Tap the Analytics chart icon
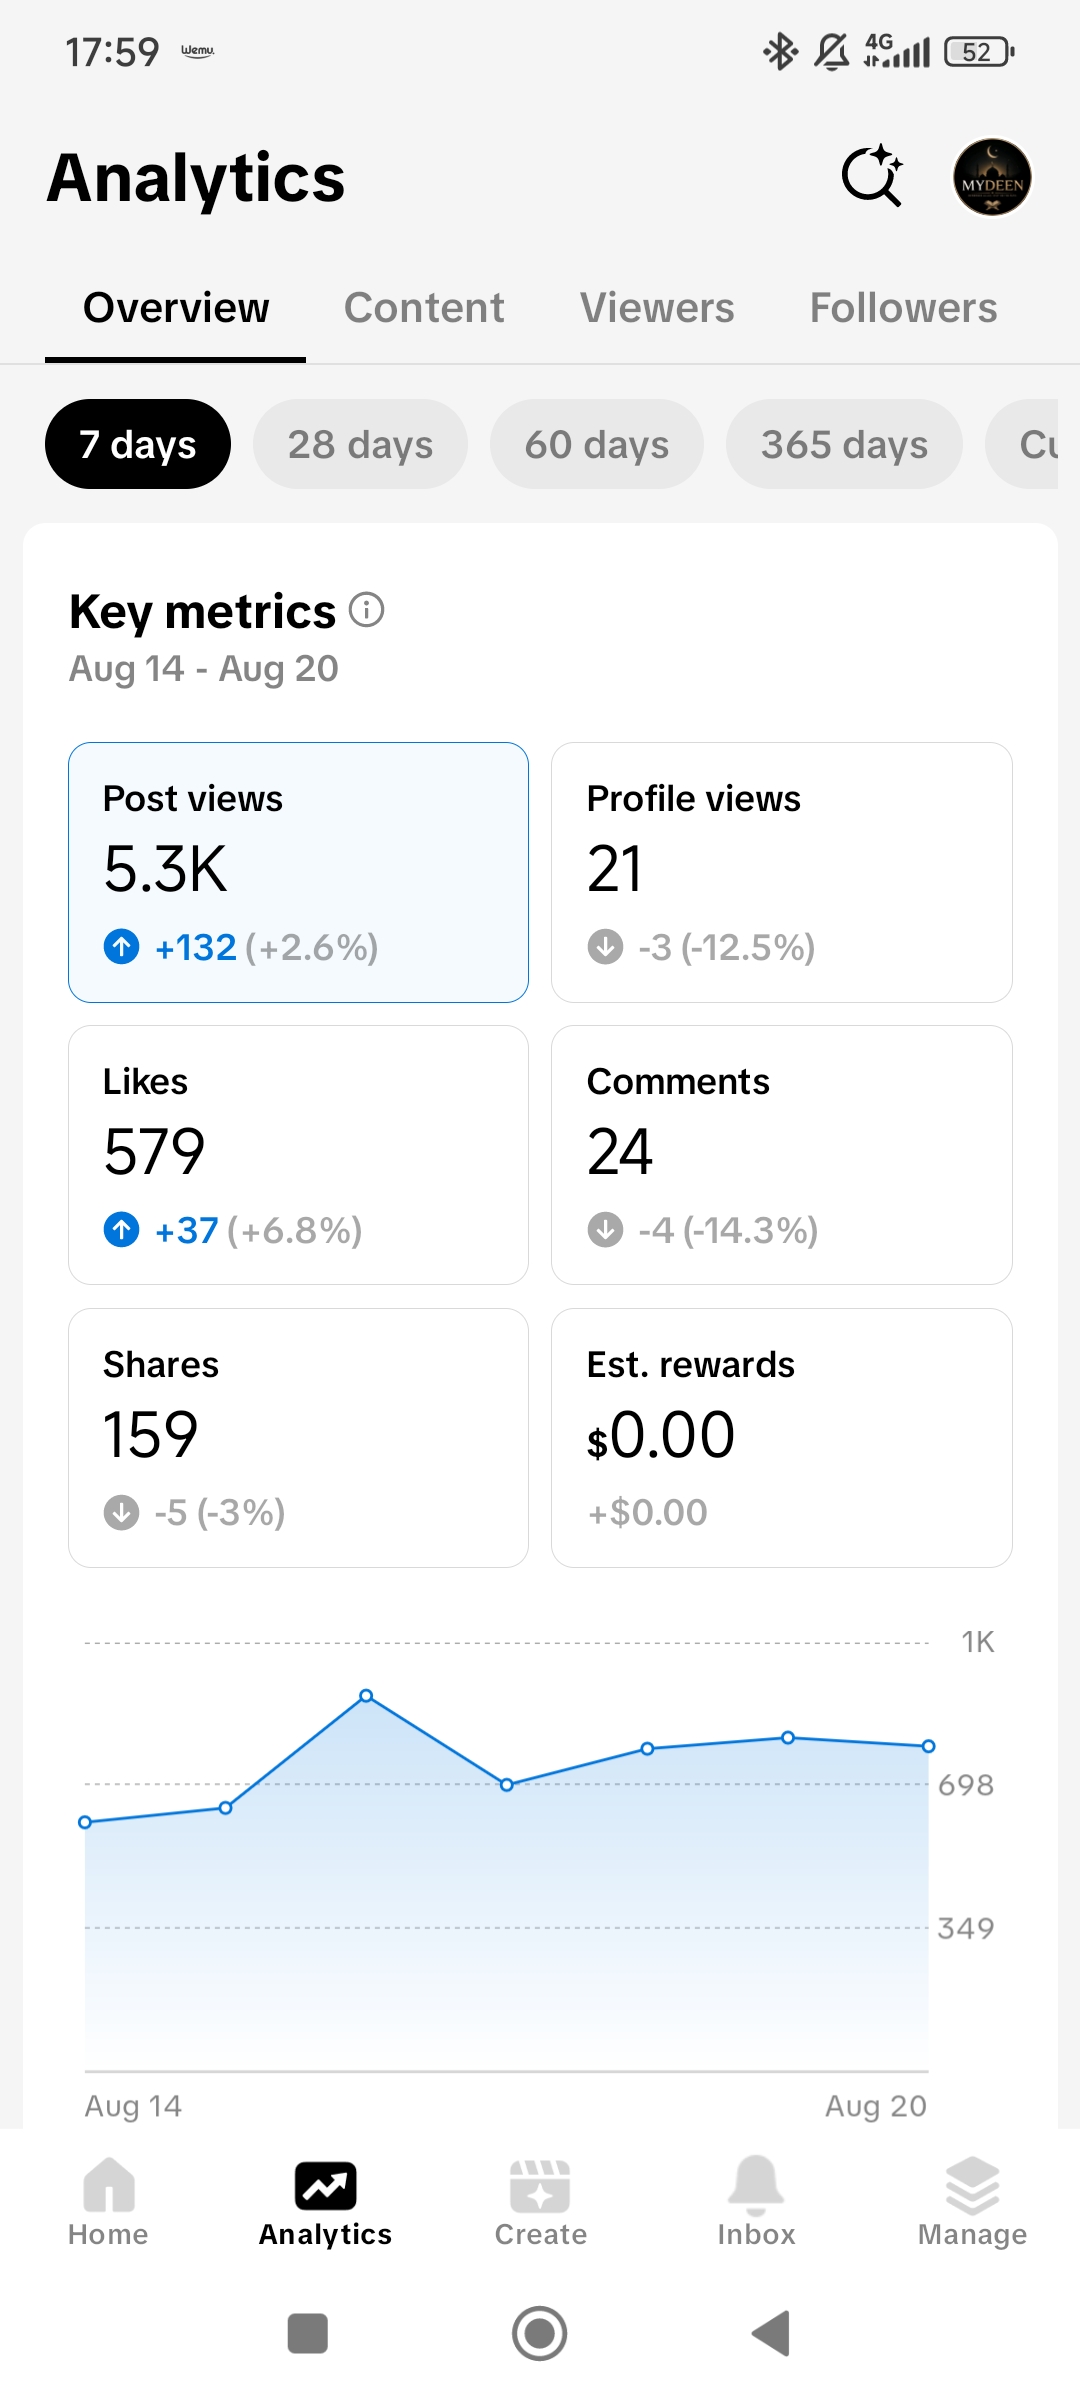This screenshot has height=2400, width=1080. click(326, 2186)
